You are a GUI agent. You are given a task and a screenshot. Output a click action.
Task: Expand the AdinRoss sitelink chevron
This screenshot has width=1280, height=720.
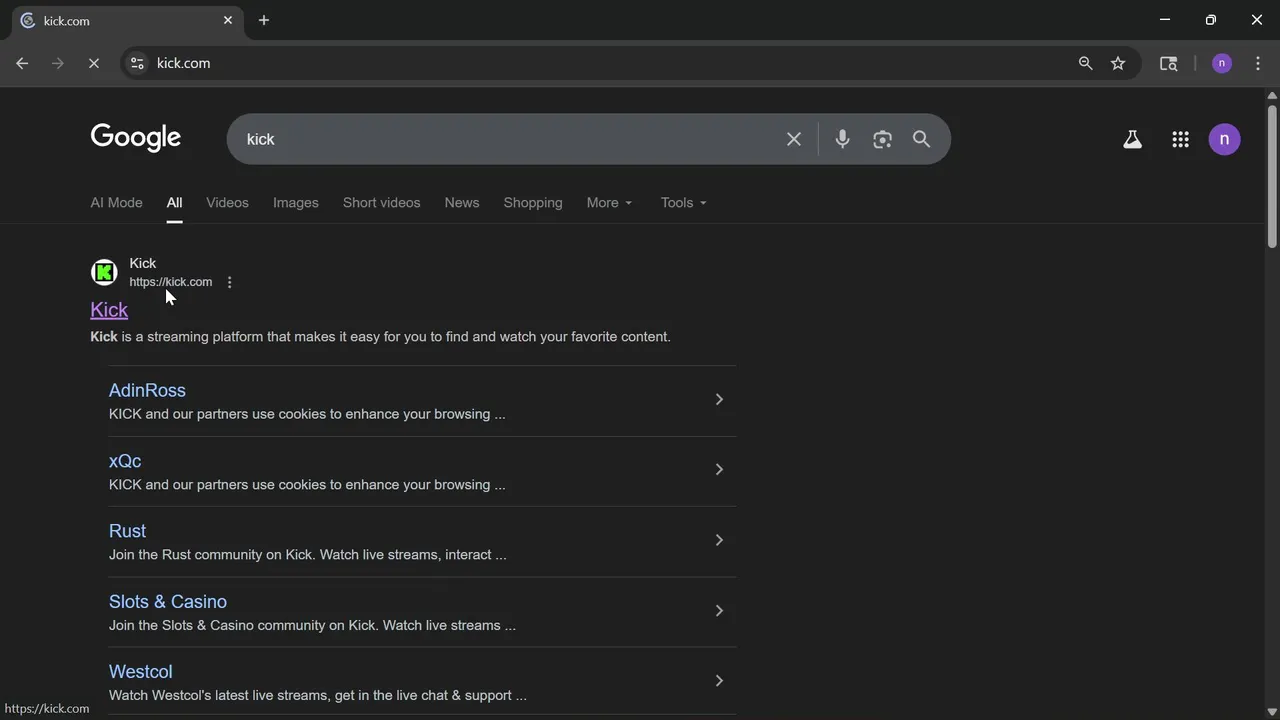click(718, 400)
